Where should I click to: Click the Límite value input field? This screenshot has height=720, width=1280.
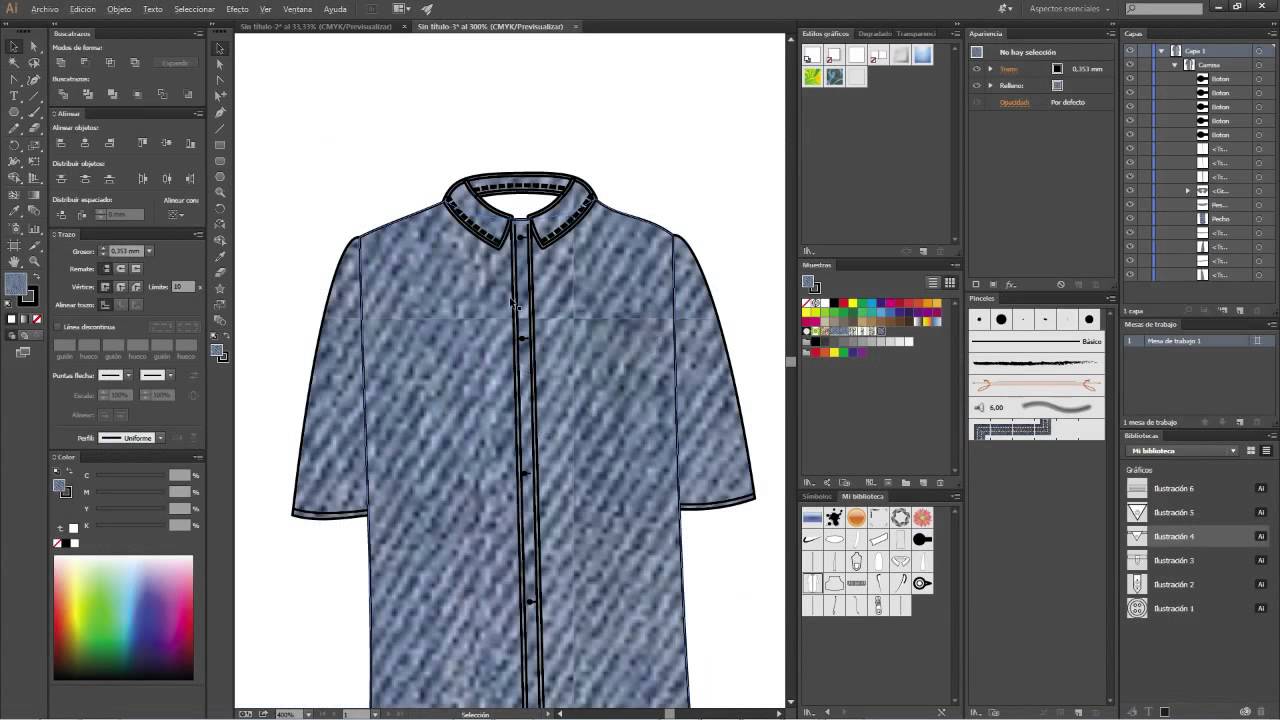[183, 287]
